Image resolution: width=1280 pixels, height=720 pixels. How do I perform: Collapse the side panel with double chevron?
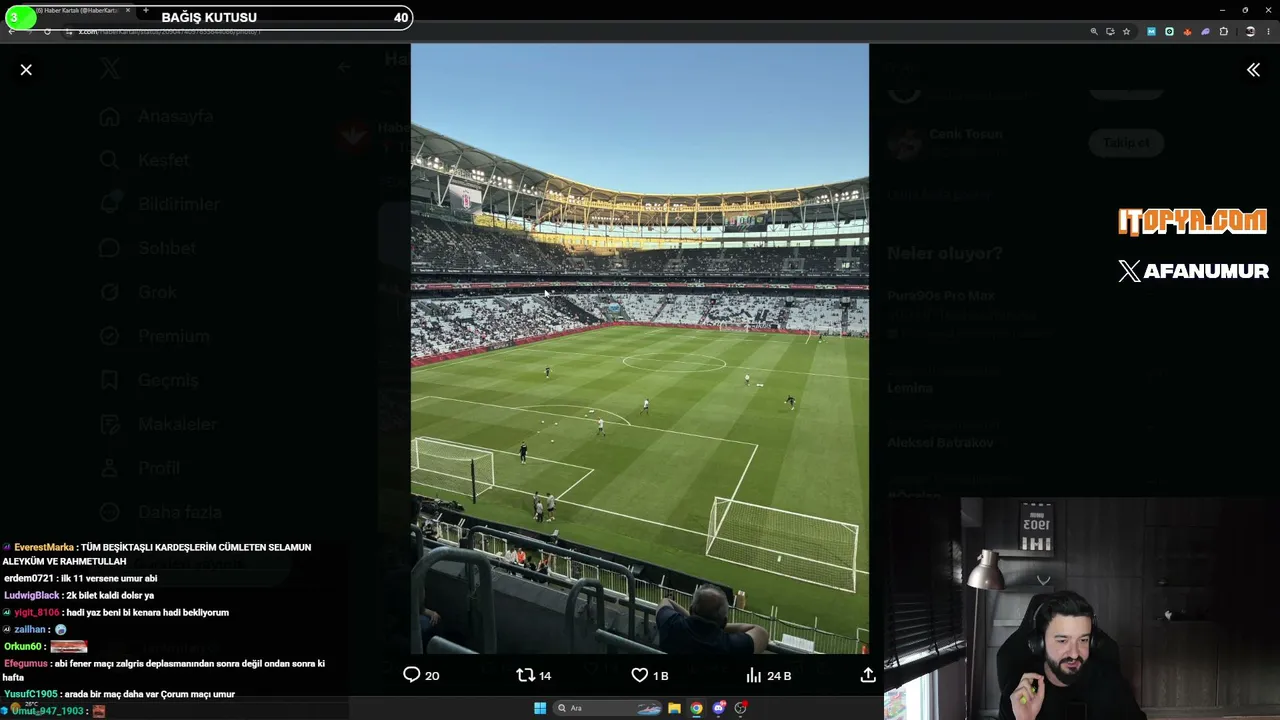[x=1253, y=70]
